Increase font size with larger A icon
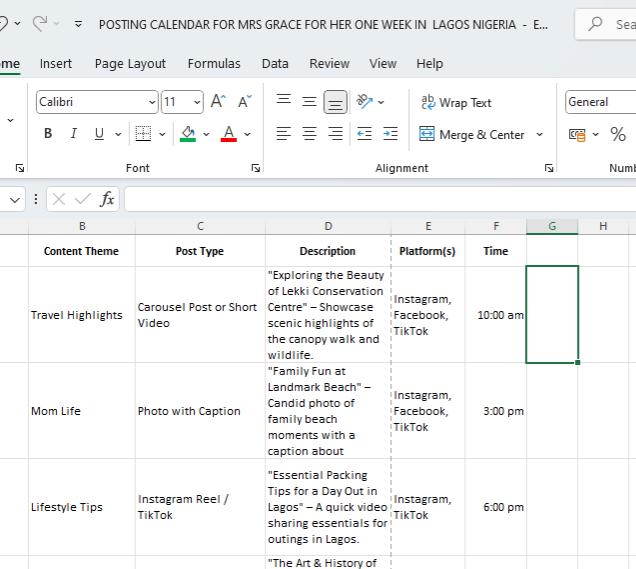 pyautogui.click(x=218, y=101)
